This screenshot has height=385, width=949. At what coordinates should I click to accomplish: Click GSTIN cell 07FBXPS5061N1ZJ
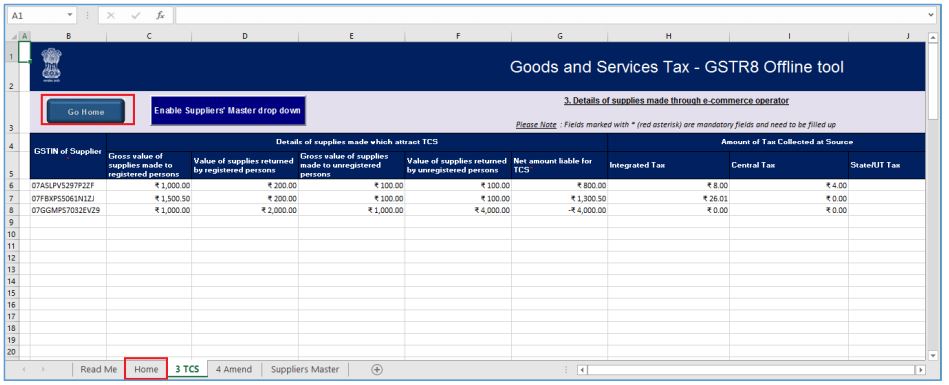68,198
